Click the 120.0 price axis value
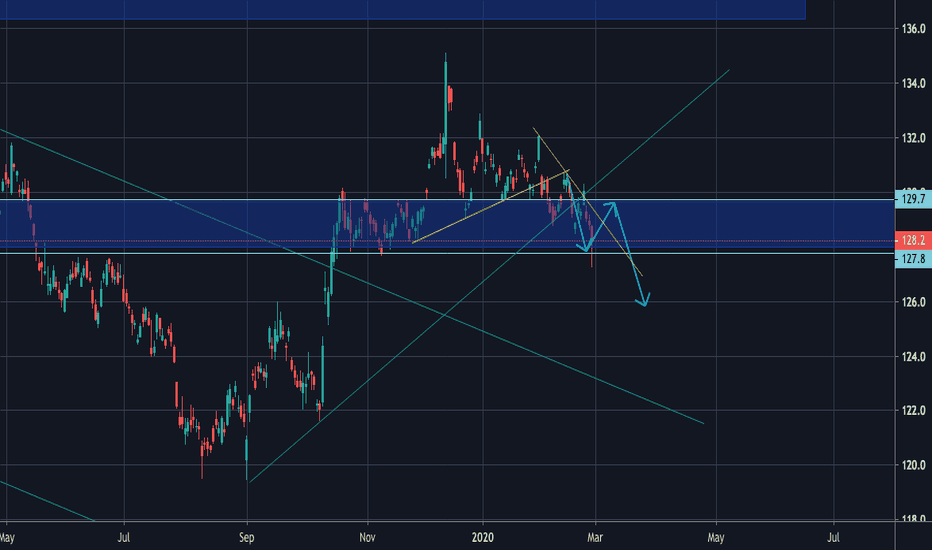This screenshot has width=932, height=550. coord(914,465)
